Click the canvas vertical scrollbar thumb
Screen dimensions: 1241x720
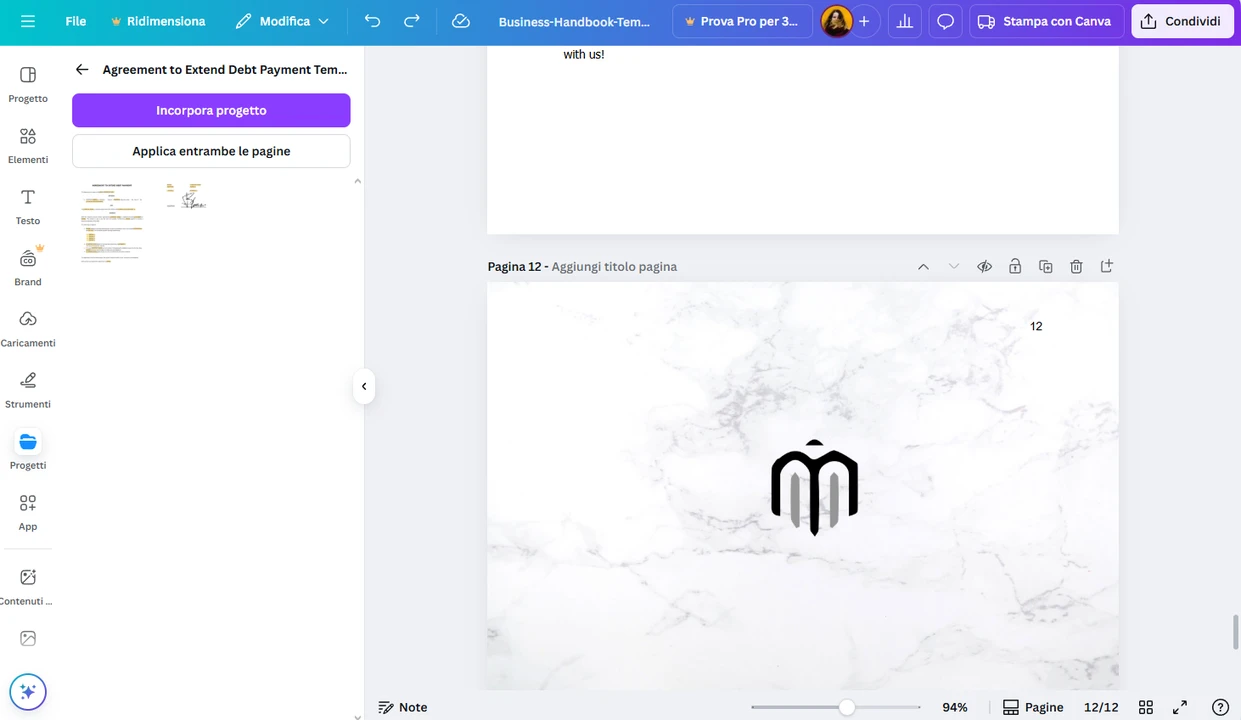pyautogui.click(x=1235, y=632)
